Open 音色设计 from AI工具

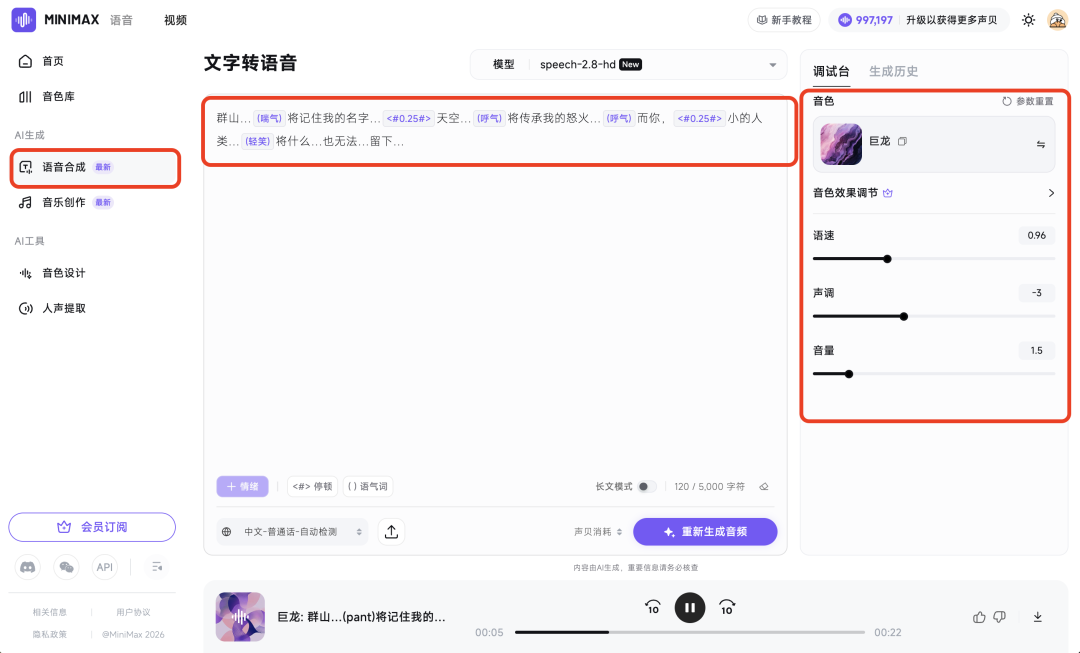63,272
